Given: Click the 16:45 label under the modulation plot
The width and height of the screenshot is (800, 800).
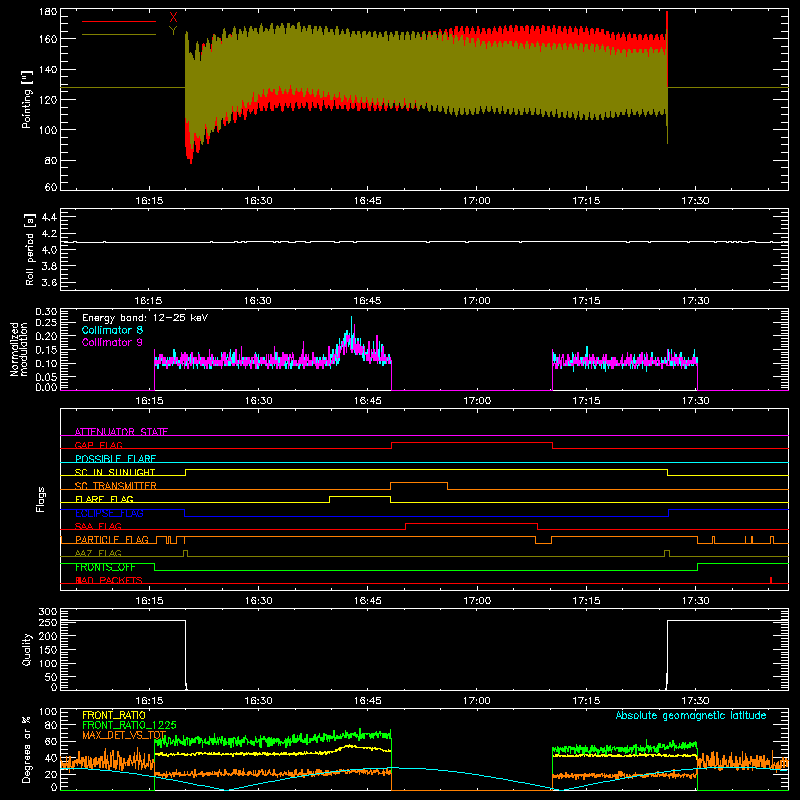Looking at the screenshot, I should [367, 401].
